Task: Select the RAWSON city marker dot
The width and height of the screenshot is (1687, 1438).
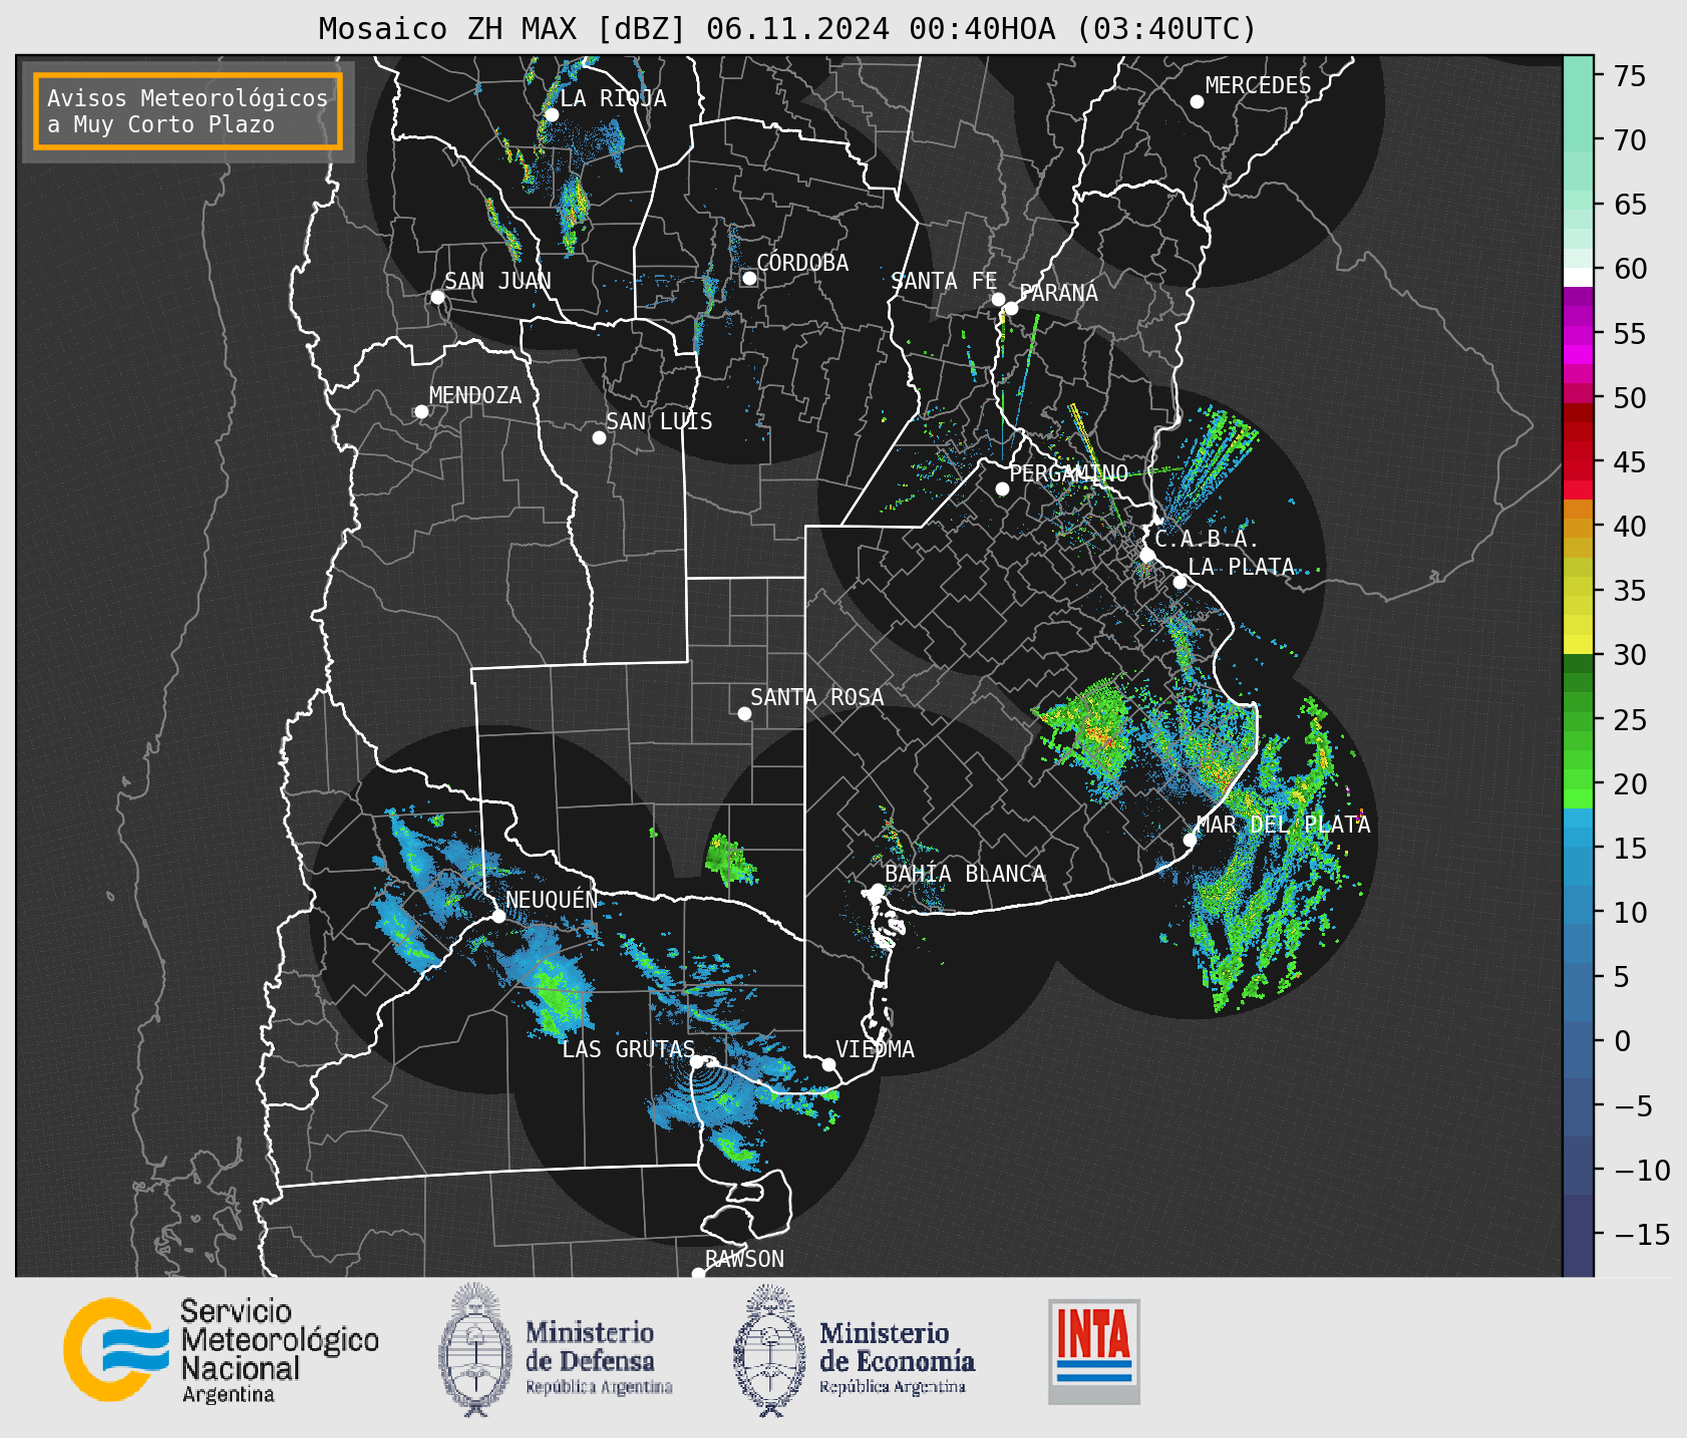Action: (698, 1274)
